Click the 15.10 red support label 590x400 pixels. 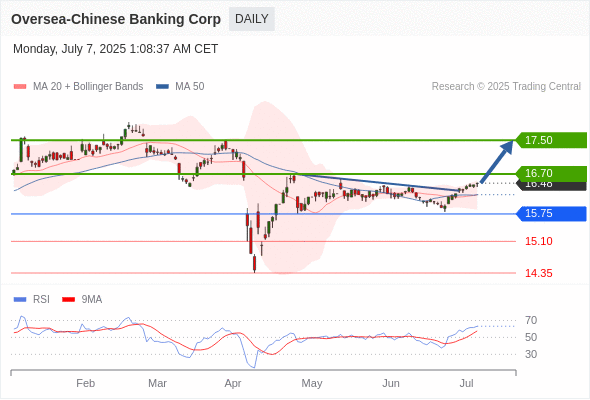(539, 241)
